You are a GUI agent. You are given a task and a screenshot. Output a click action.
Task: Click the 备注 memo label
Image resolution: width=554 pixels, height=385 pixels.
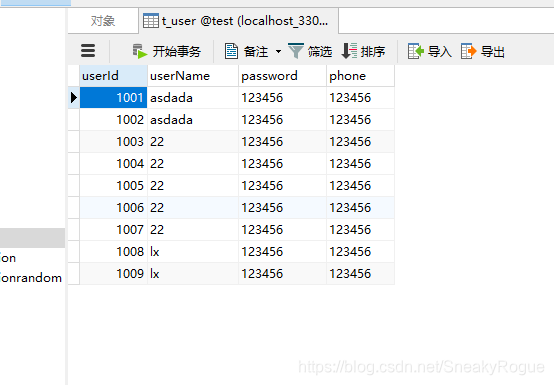click(256, 52)
